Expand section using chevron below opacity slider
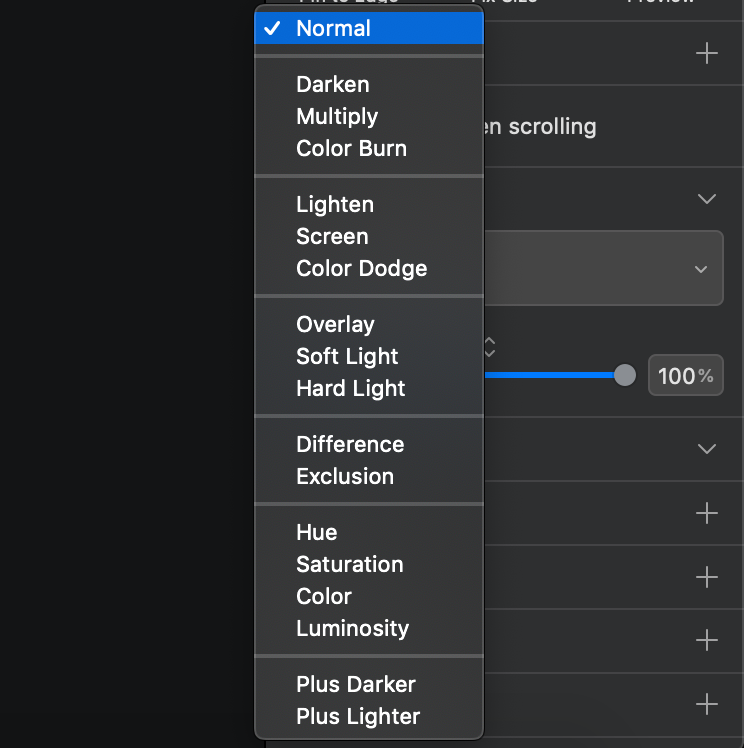The width and height of the screenshot is (744, 748). (x=707, y=449)
